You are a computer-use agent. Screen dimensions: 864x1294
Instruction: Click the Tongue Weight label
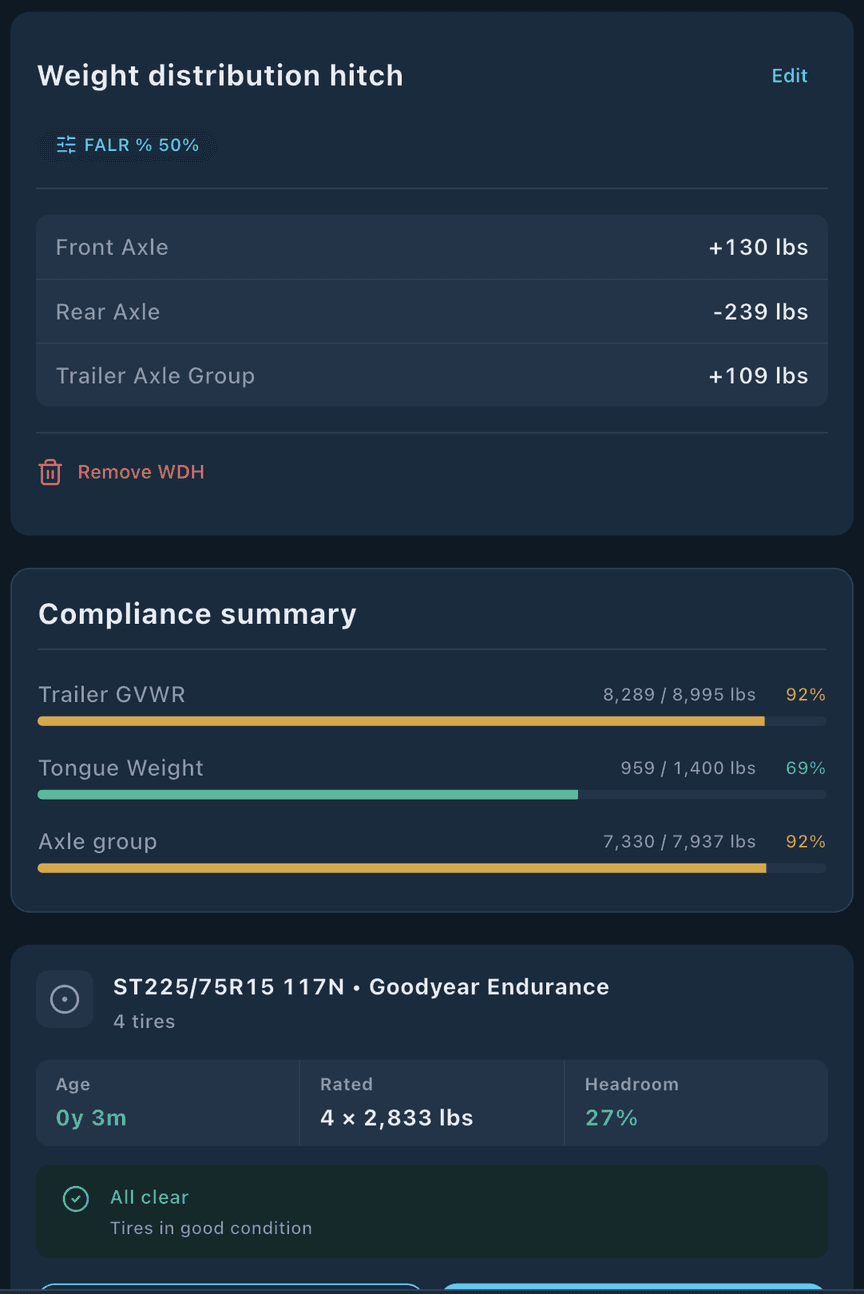(x=121, y=768)
